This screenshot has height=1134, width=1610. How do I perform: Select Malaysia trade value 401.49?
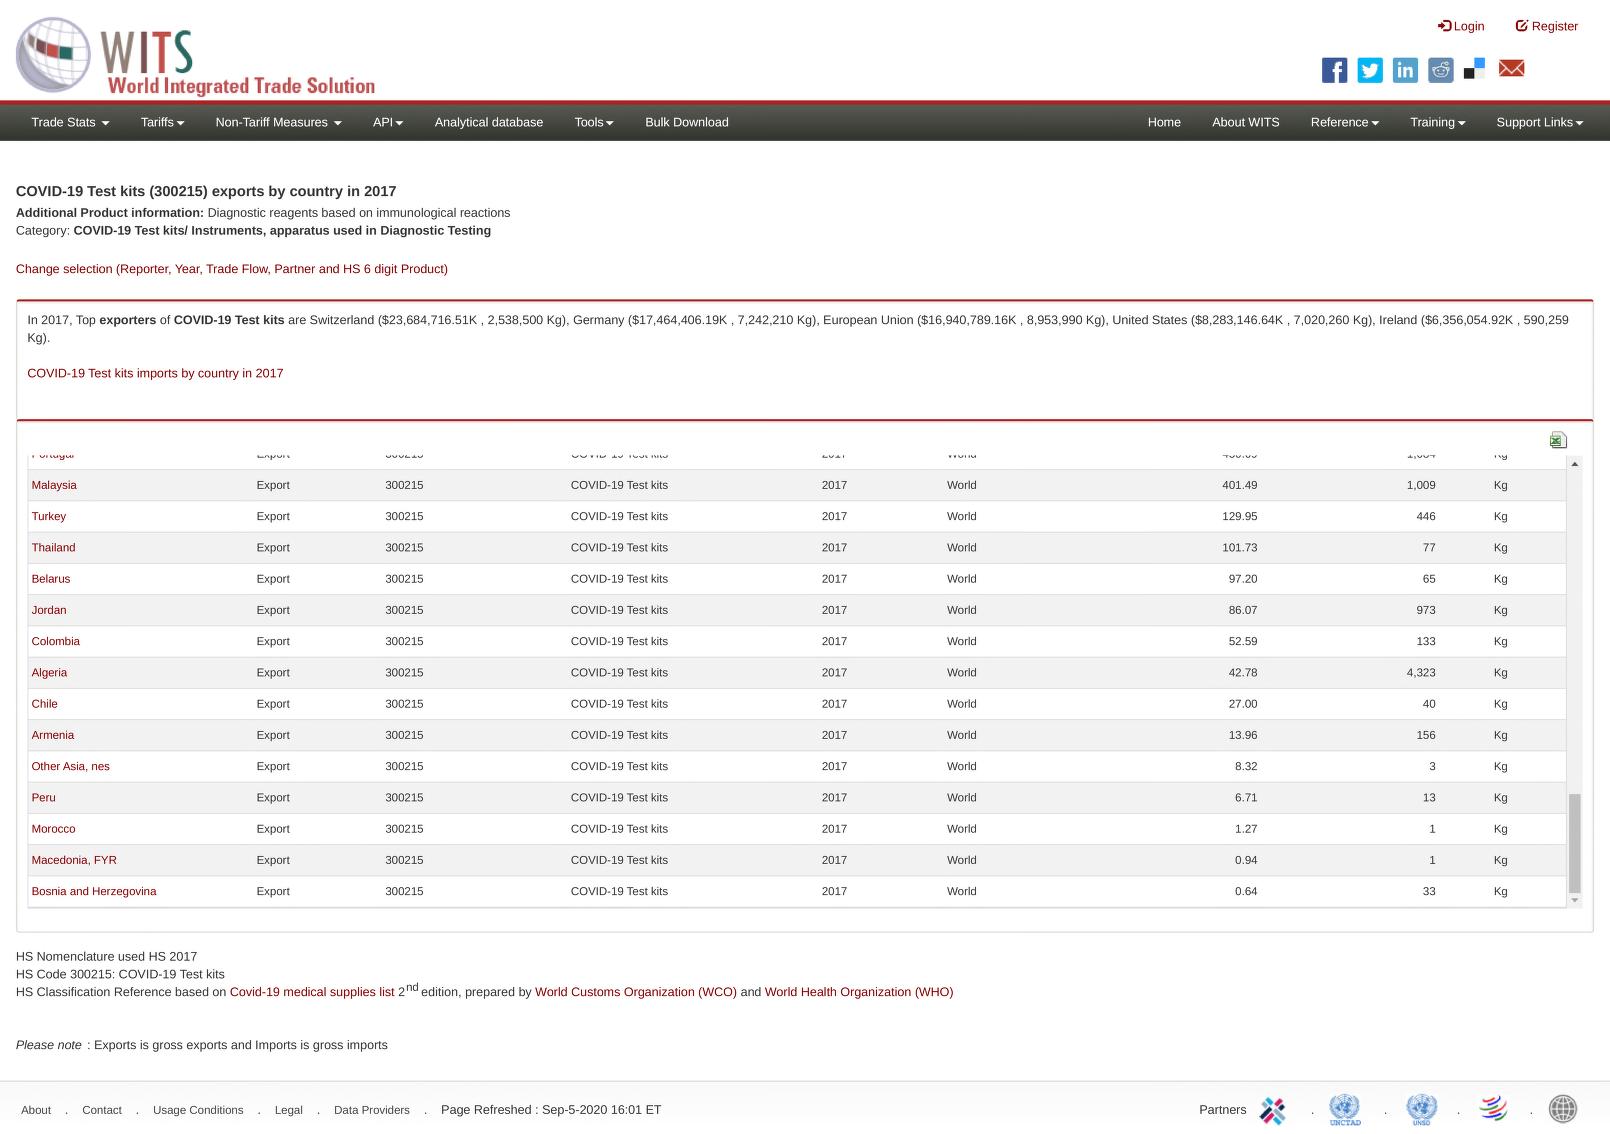(1240, 485)
